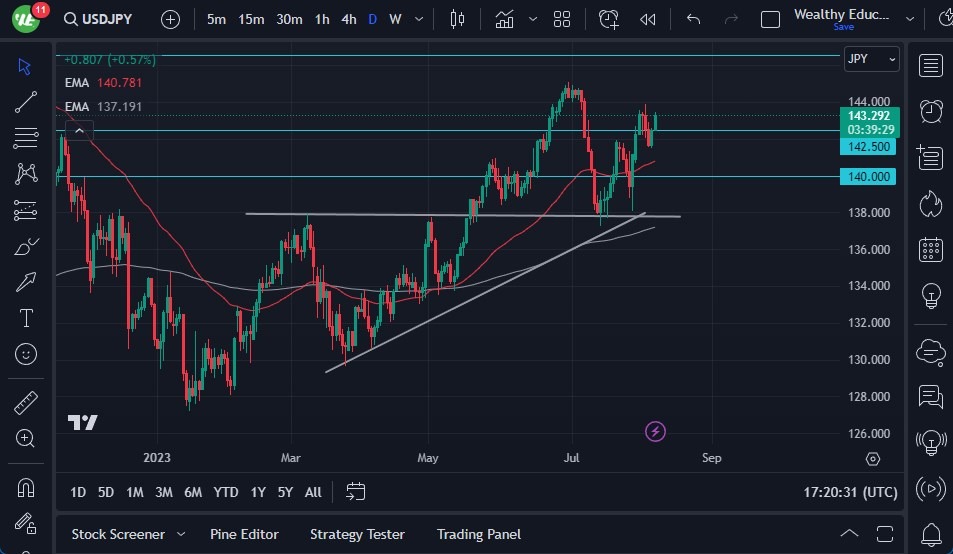The image size is (953, 554).
Task: Switch to 1h timeframe
Action: pyautogui.click(x=322, y=19)
